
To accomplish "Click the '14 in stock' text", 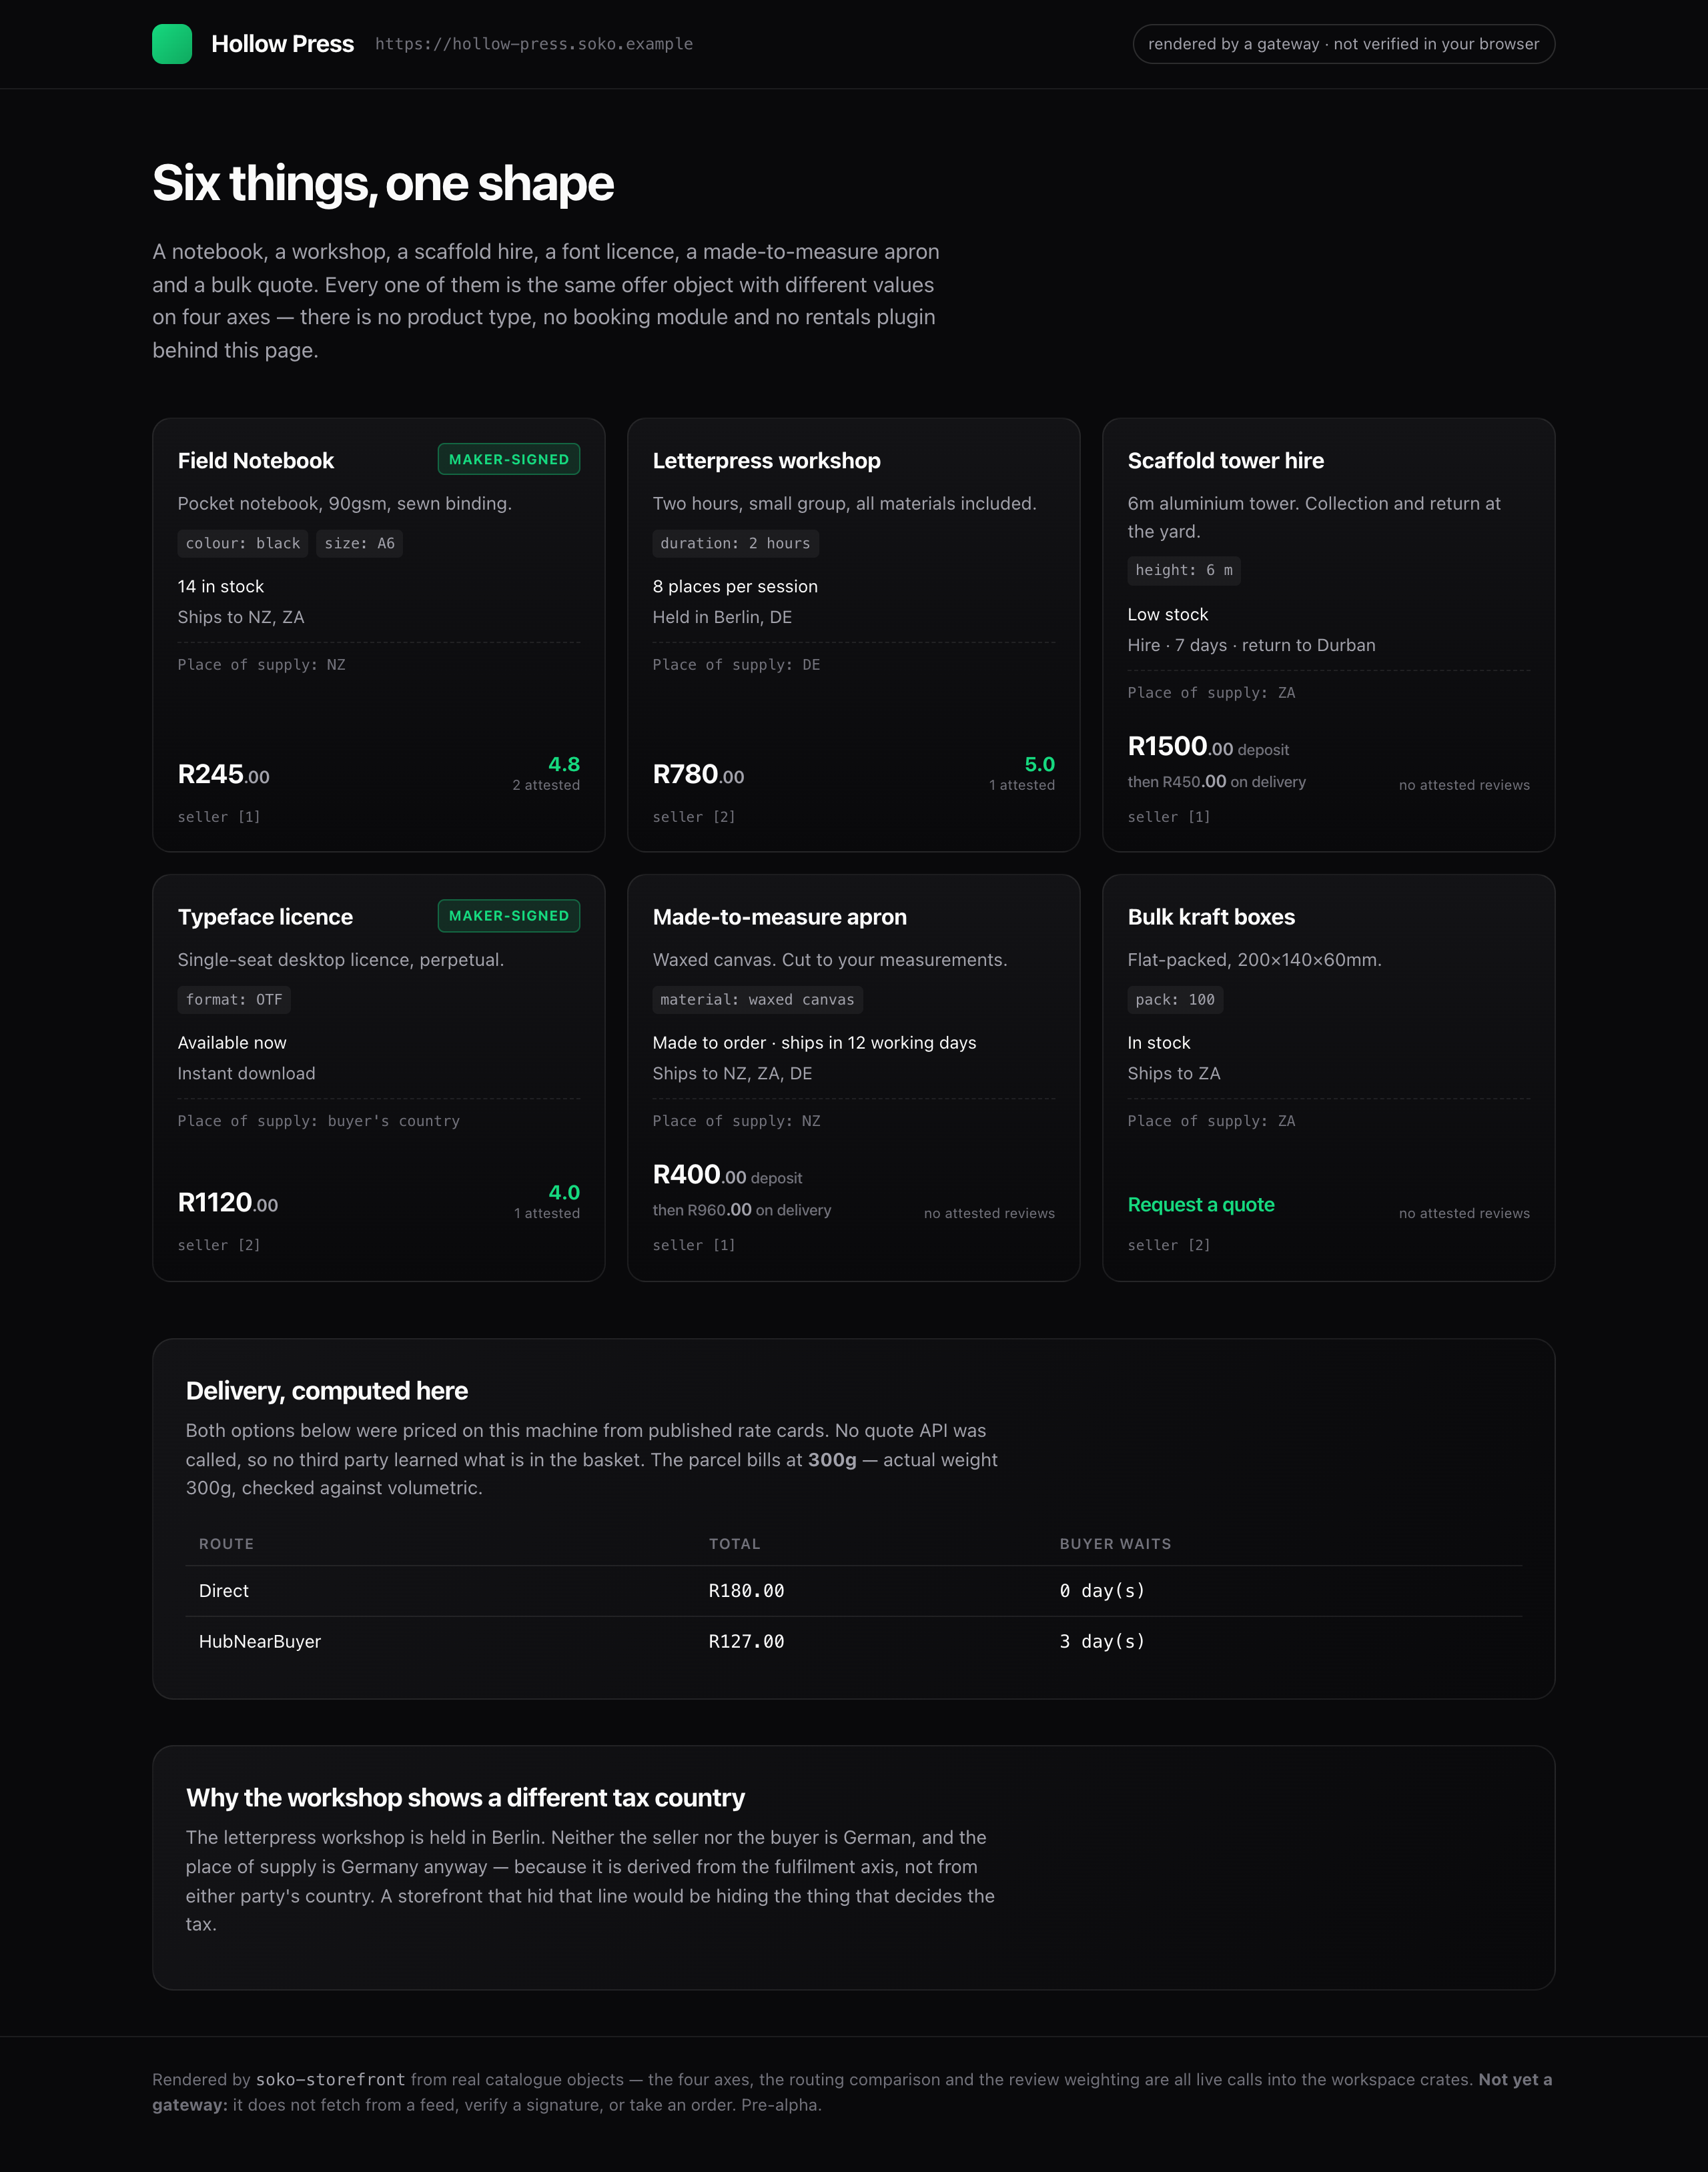I will click(x=221, y=586).
